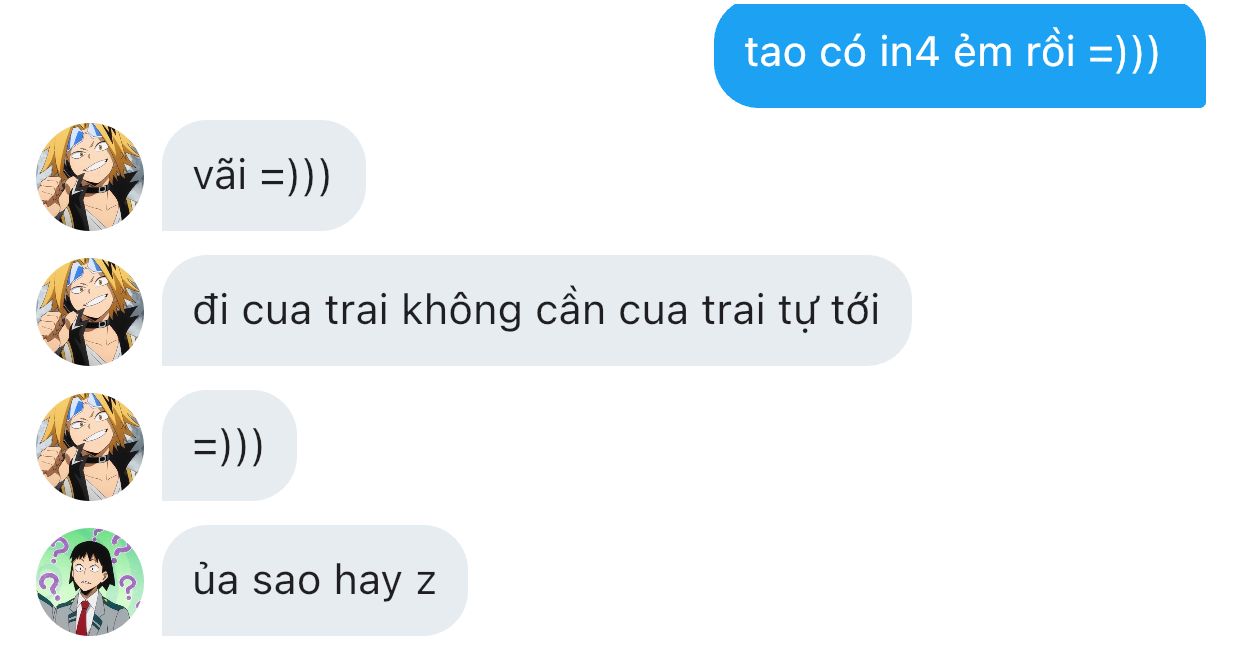The image size is (1242, 645).
Task: Click the letter "z" ending the last message
Action: pos(426,583)
